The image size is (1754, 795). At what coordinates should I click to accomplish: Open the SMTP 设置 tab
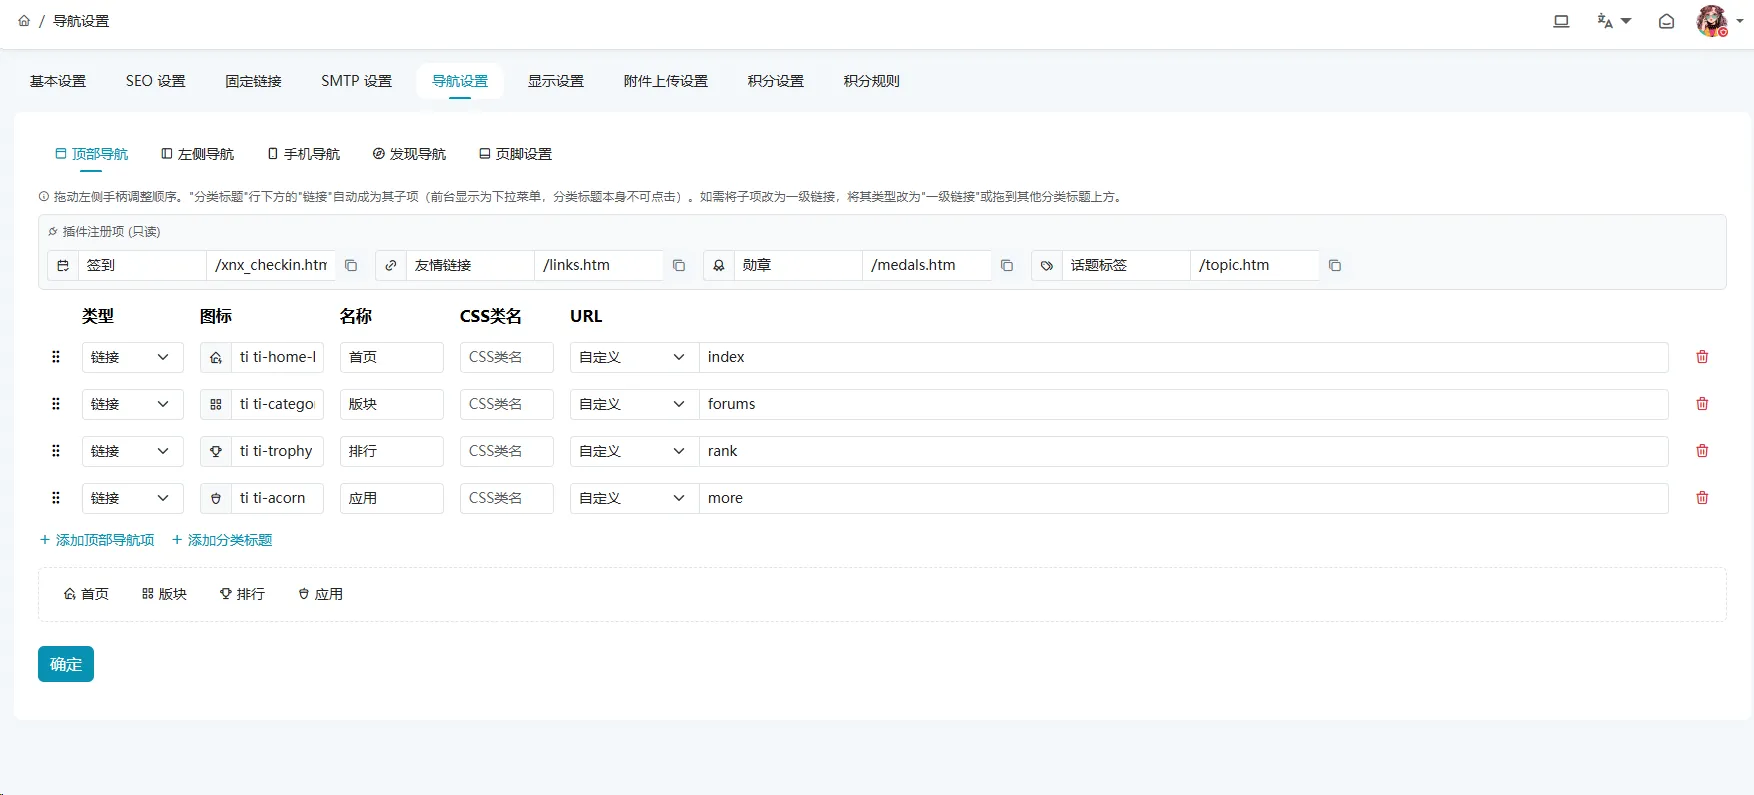tap(357, 81)
